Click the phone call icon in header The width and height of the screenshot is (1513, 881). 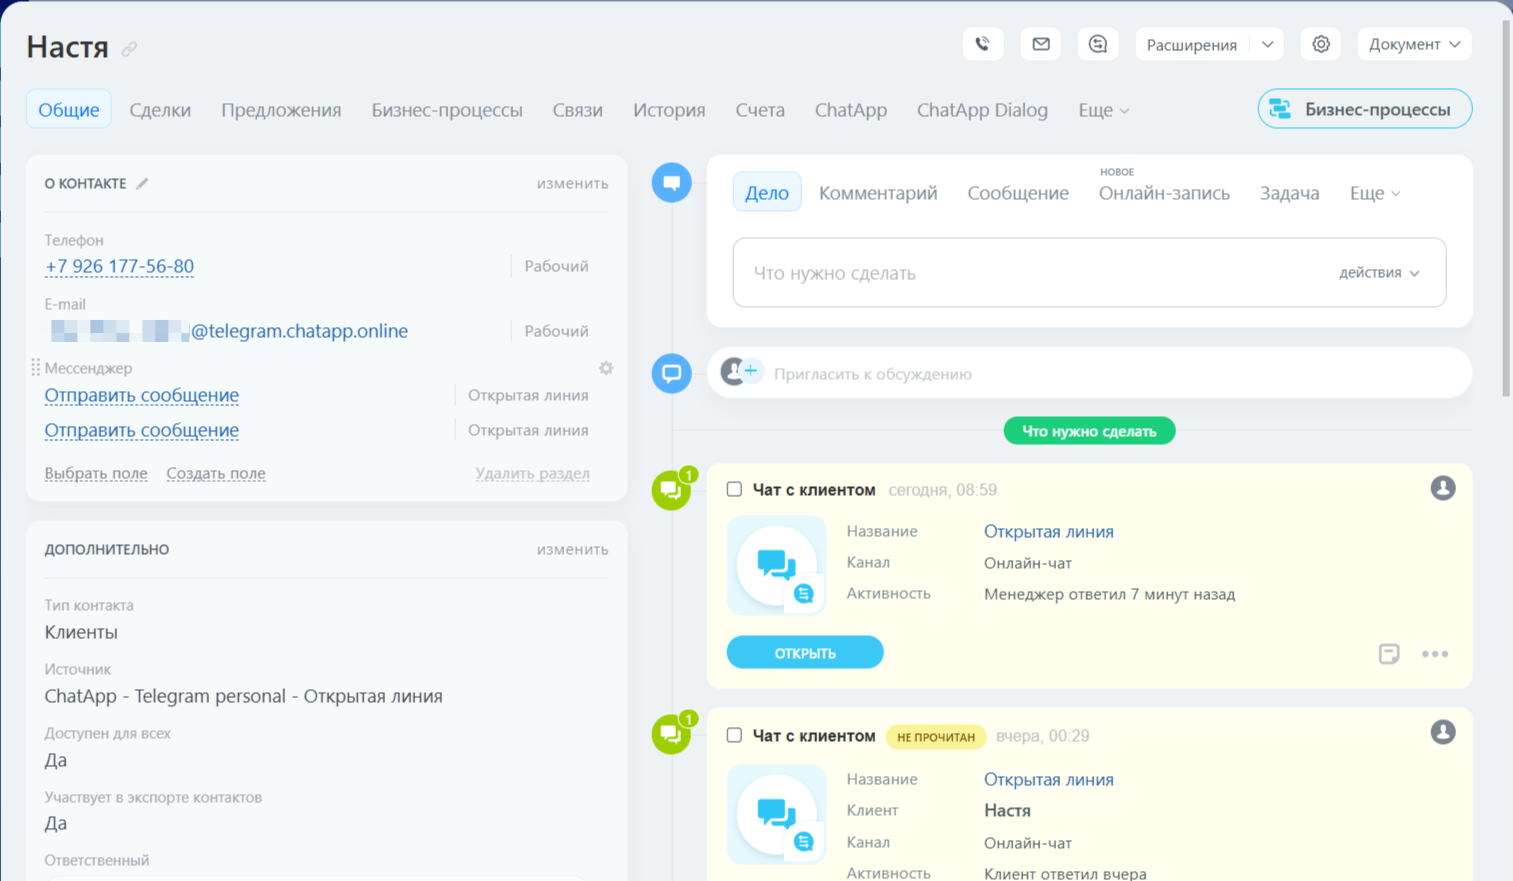[982, 44]
